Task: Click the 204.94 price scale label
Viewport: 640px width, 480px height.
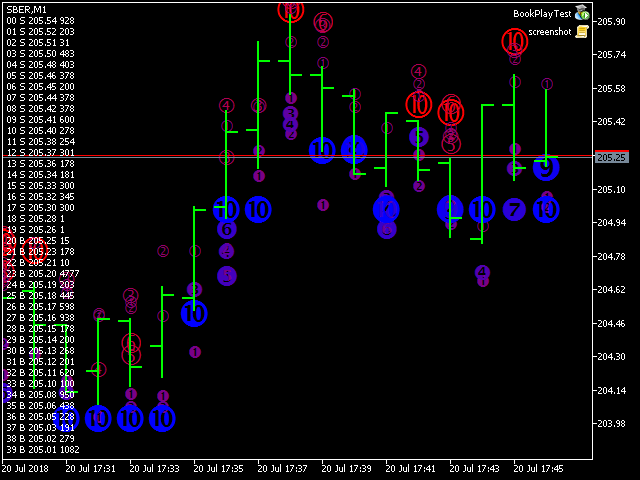Action: 611,223
